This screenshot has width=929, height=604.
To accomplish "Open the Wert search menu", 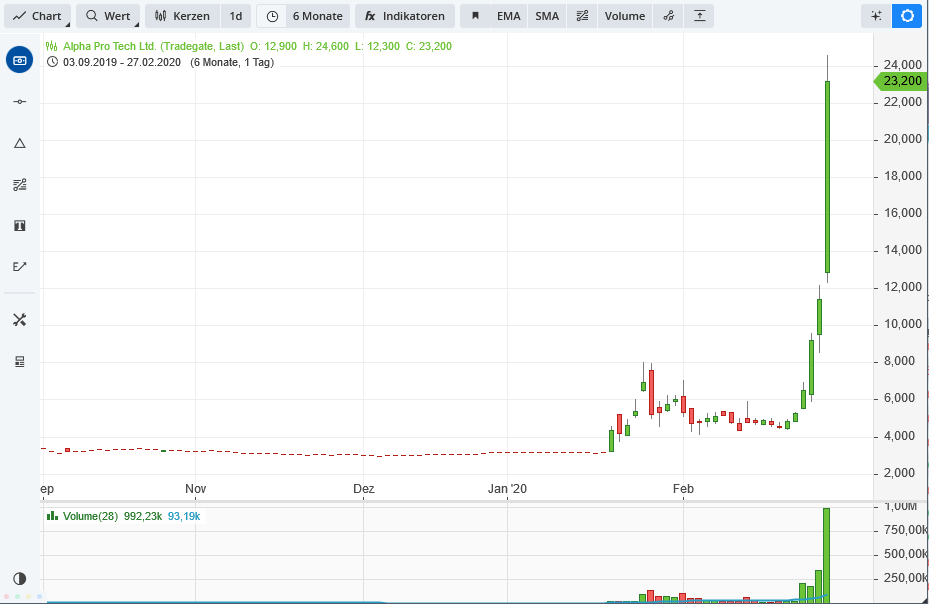I will click(106, 16).
